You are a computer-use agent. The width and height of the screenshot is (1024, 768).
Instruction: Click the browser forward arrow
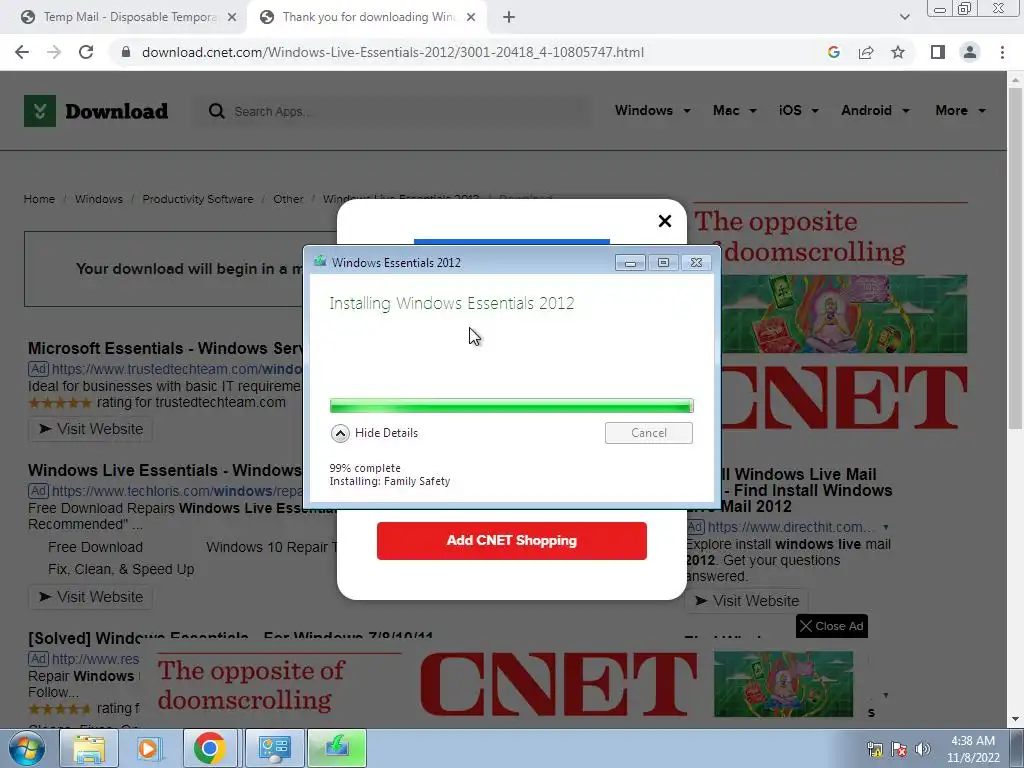pyautogui.click(x=54, y=52)
